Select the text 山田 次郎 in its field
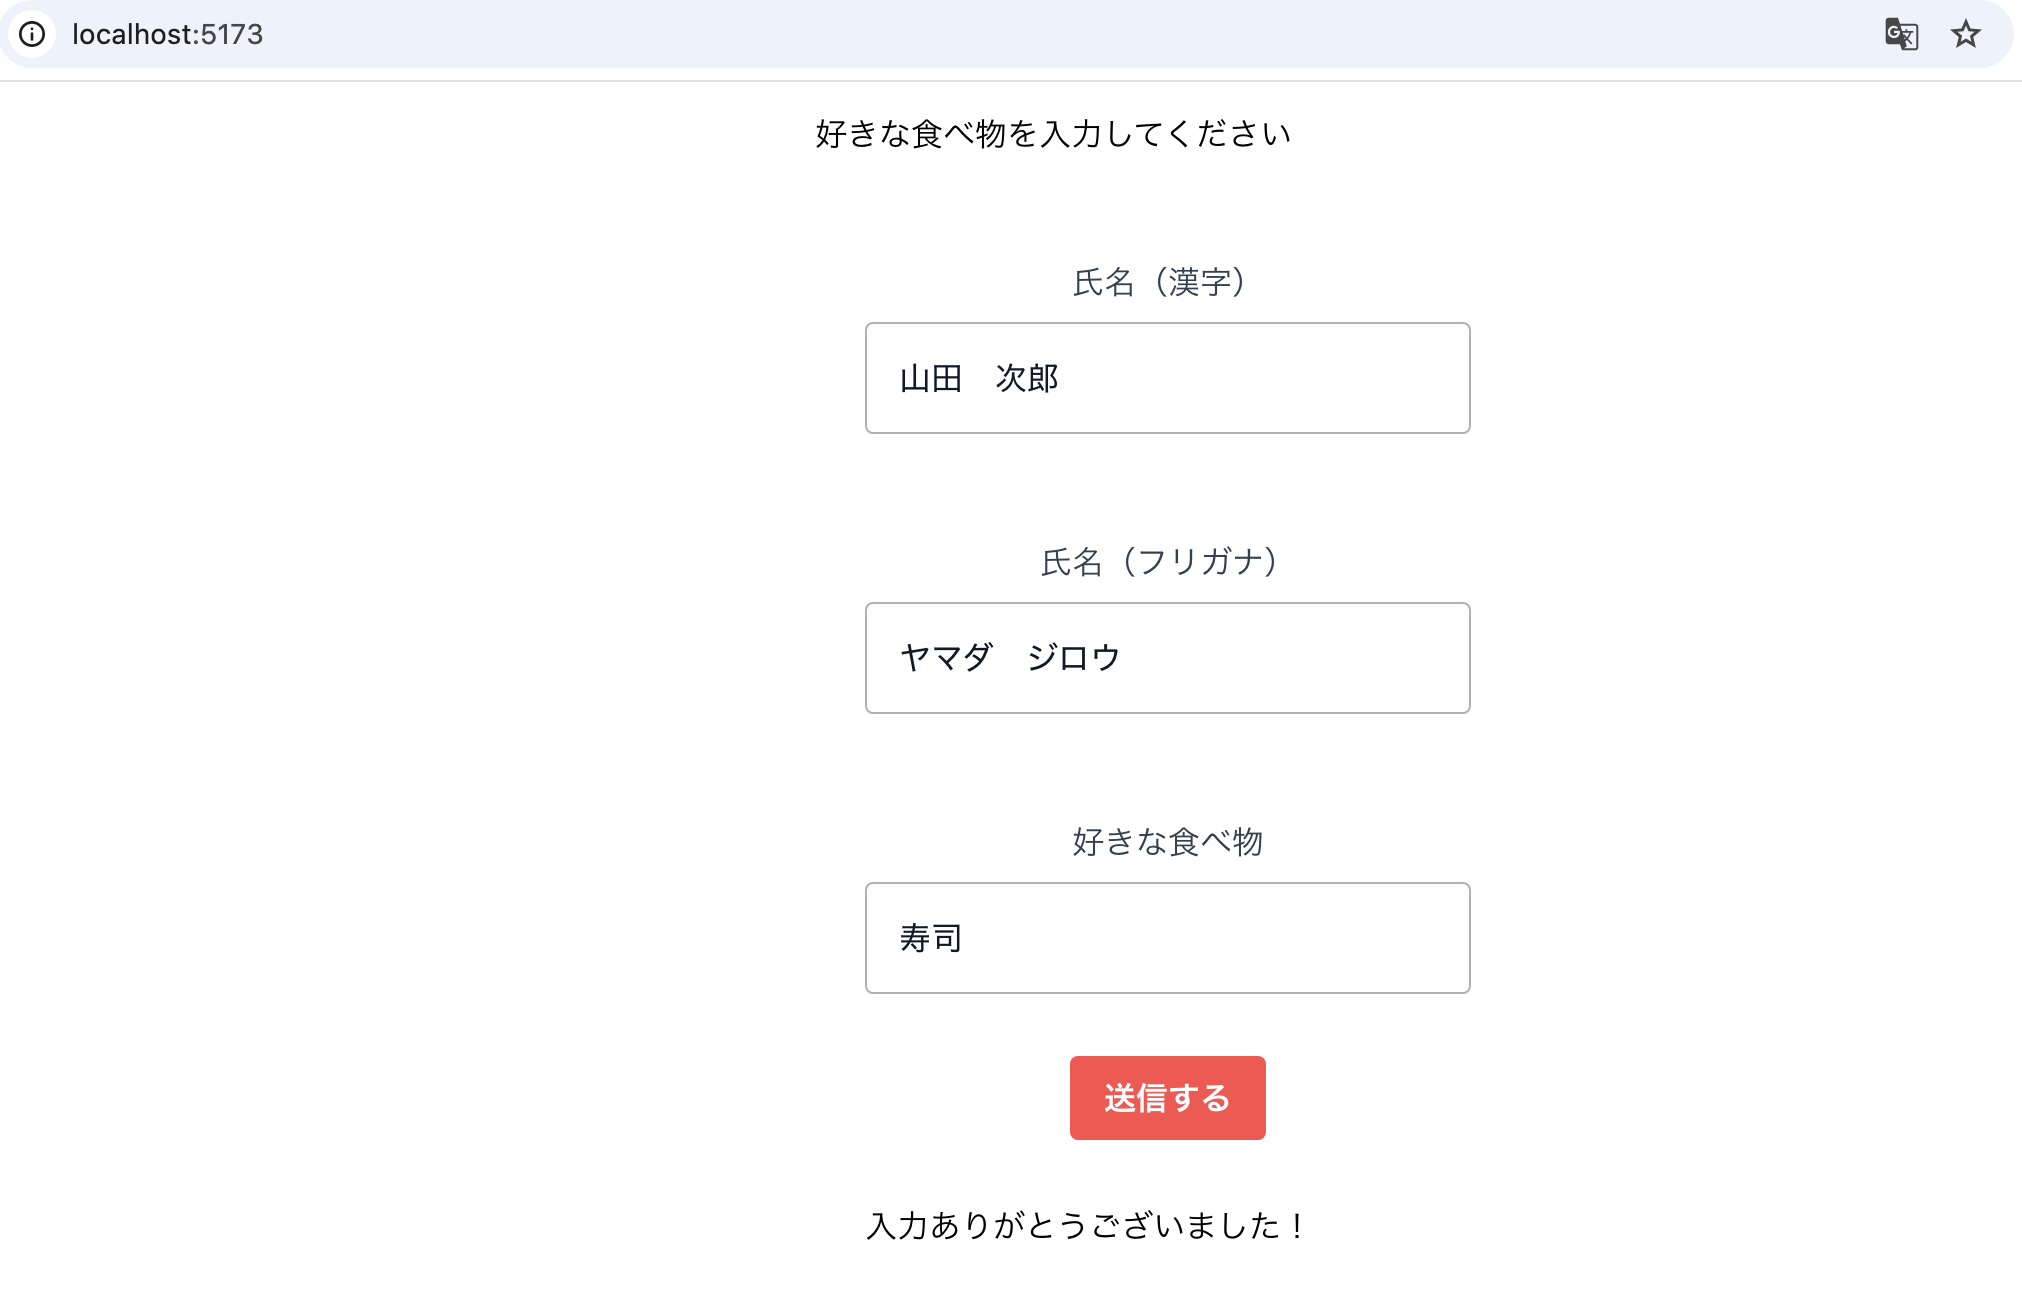Image resolution: width=2022 pixels, height=1294 pixels. (x=978, y=377)
